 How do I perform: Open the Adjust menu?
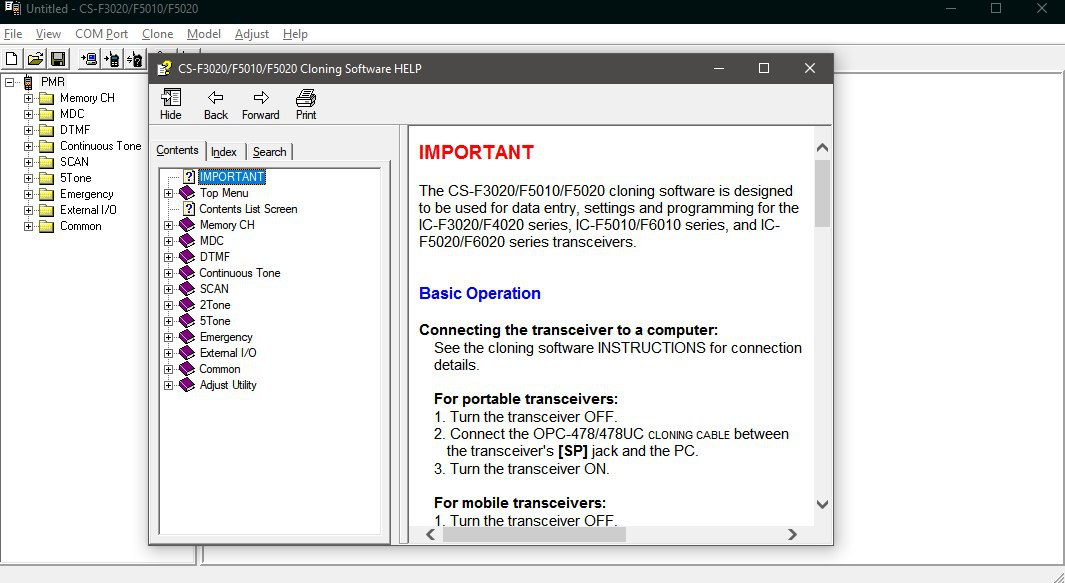(252, 34)
